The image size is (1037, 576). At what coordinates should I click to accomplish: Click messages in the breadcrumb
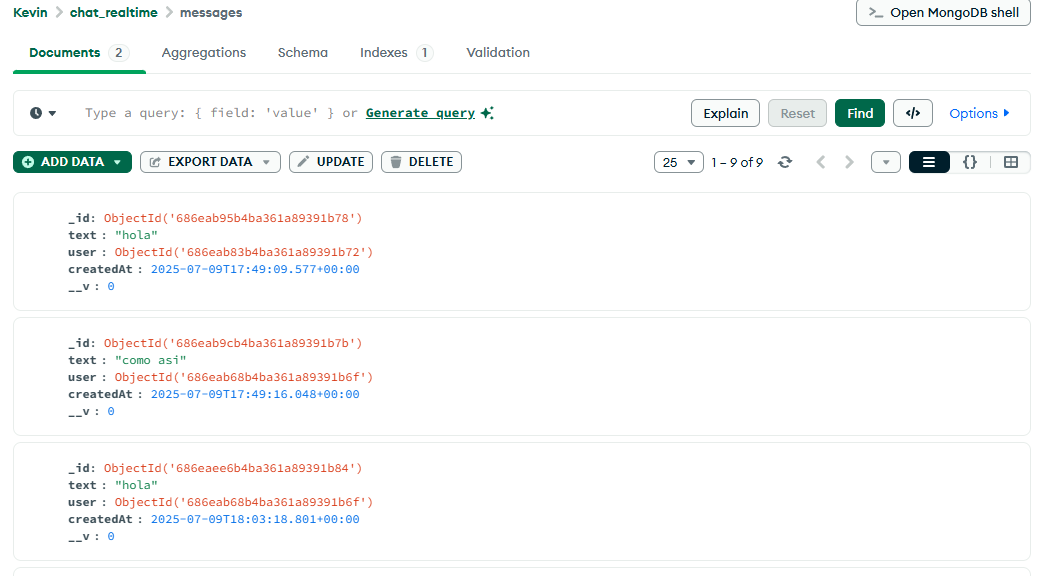[x=211, y=13]
